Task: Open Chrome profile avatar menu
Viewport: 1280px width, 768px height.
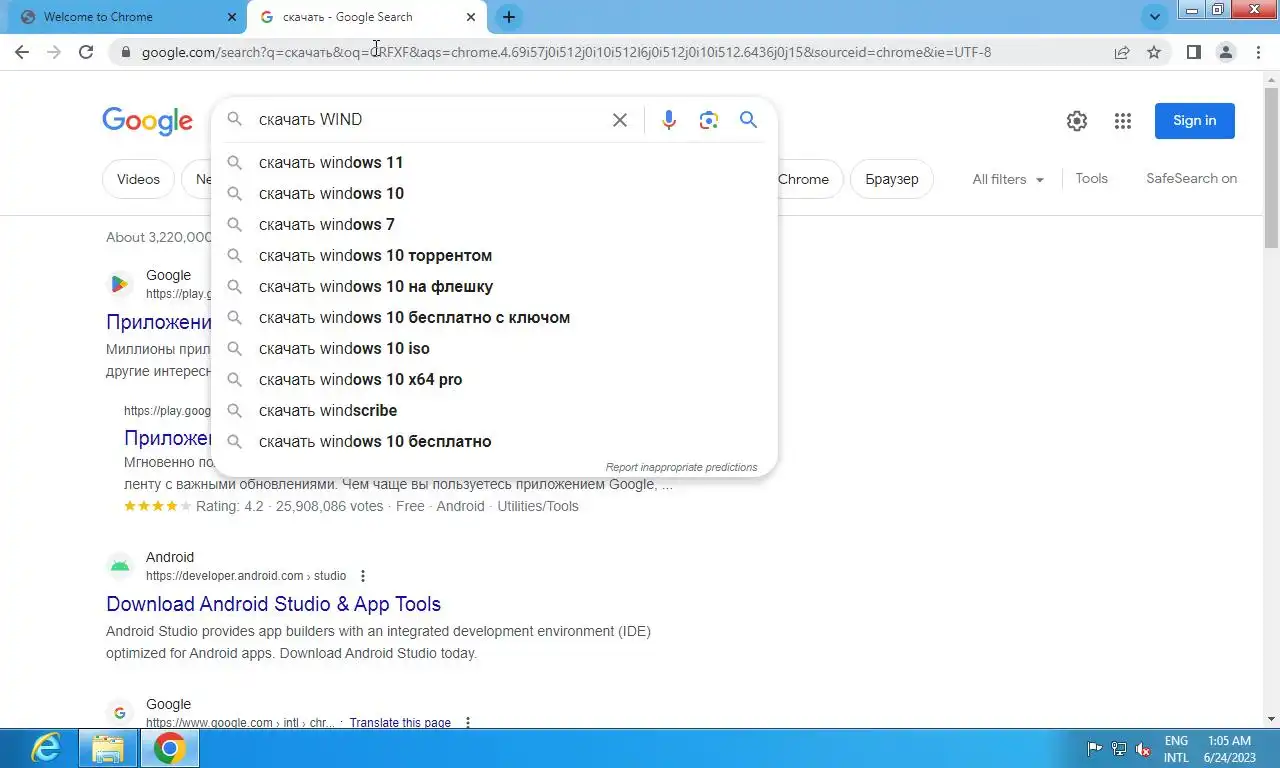Action: pyautogui.click(x=1226, y=52)
